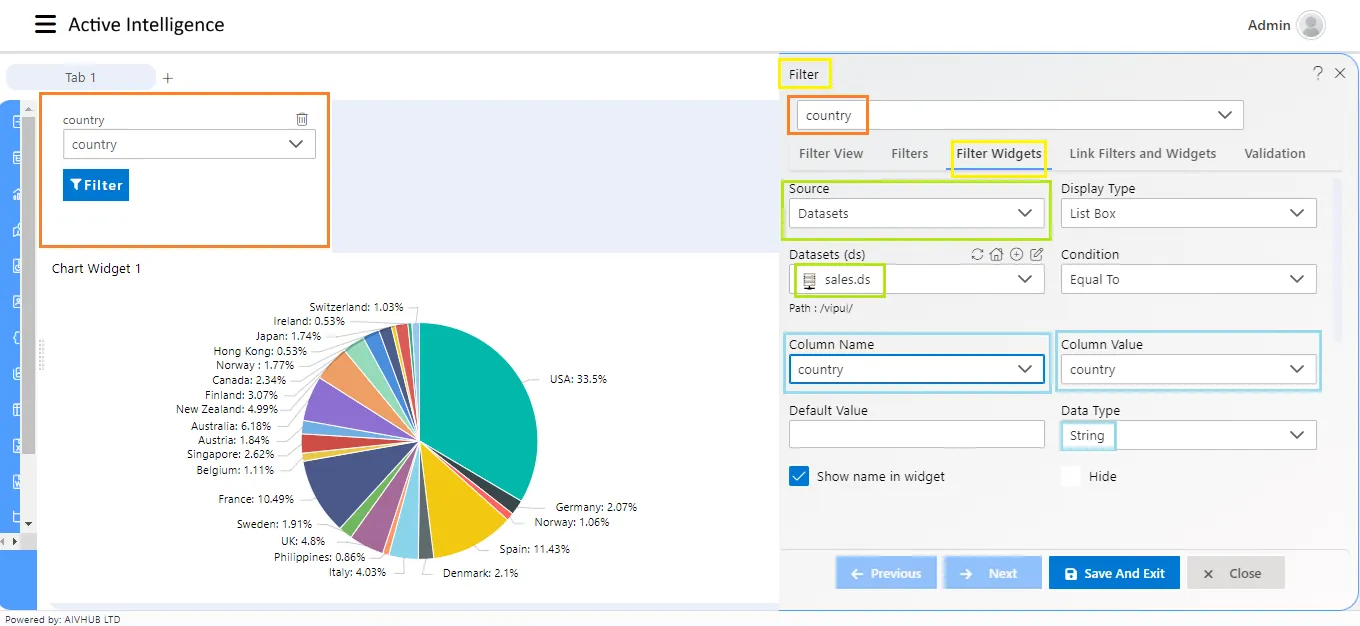This screenshot has width=1360, height=626.
Task: Open the Condition Equal To dropdown
Action: tap(1189, 279)
